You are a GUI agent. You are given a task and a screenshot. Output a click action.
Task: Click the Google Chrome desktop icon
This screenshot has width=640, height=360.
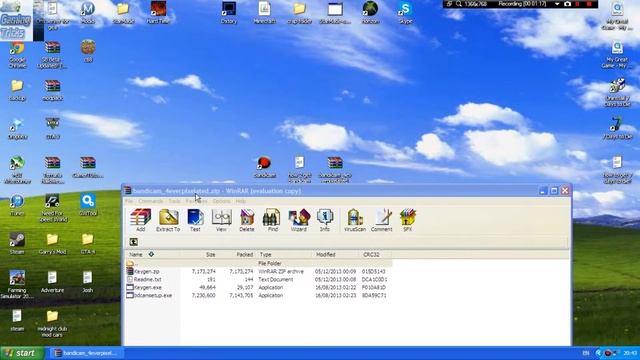click(17, 55)
